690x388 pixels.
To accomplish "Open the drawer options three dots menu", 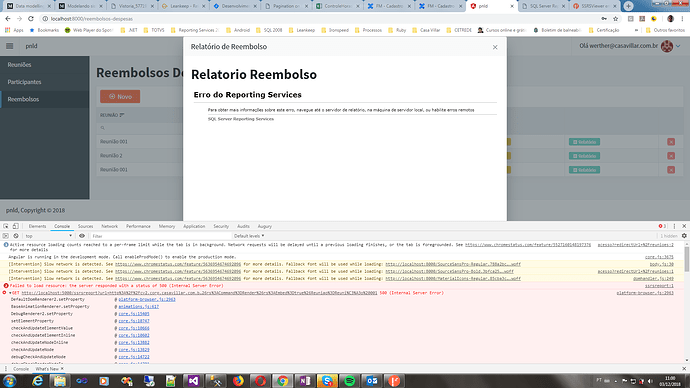I will (x=6, y=369).
